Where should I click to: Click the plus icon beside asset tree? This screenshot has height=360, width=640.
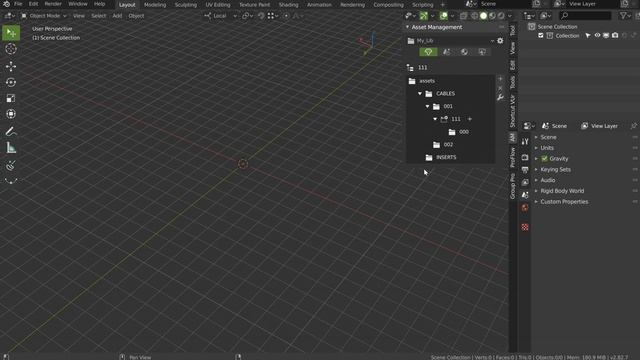500,79
